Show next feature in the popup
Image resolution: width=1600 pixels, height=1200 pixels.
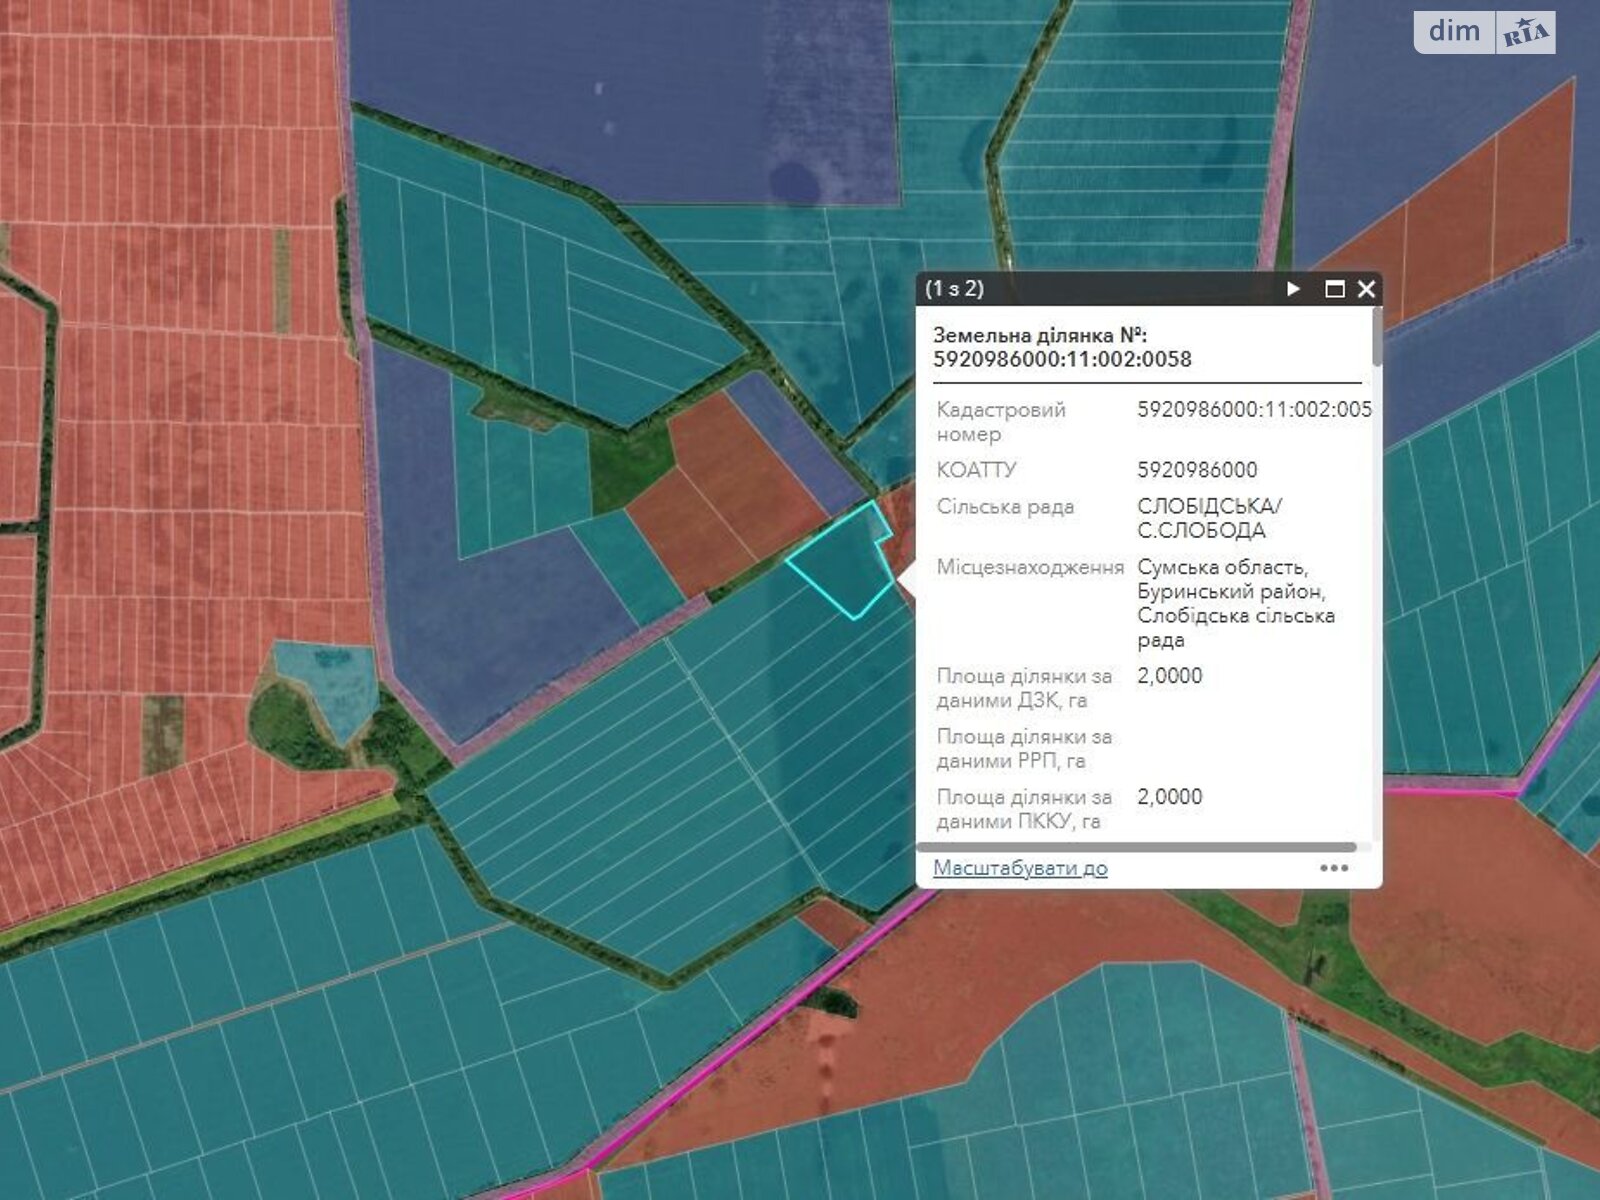[x=1293, y=289]
